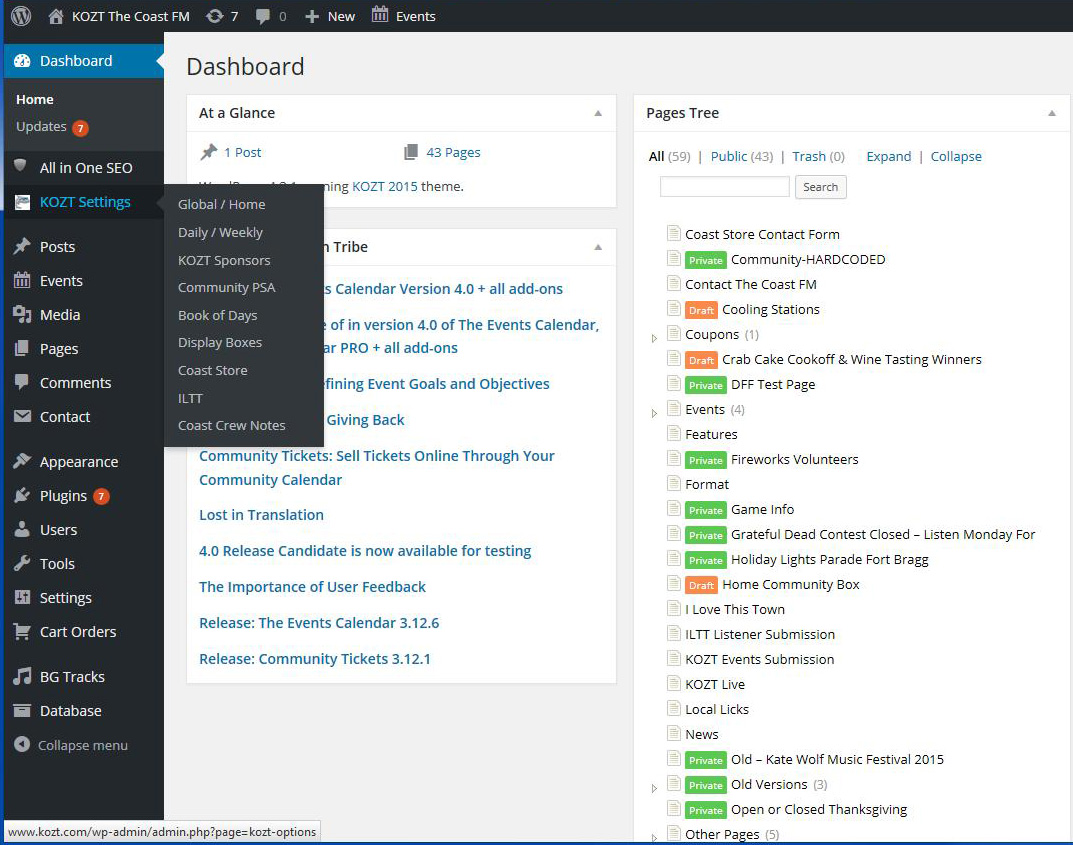
Task: Select KOZT Sponsors in submenu
Action: coord(224,260)
